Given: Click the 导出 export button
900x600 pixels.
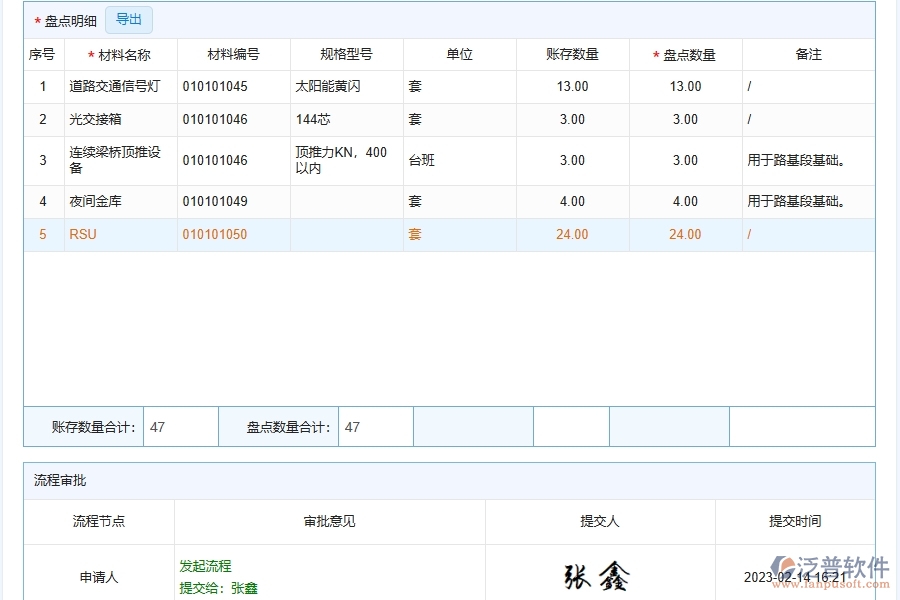Looking at the screenshot, I should click(128, 19).
